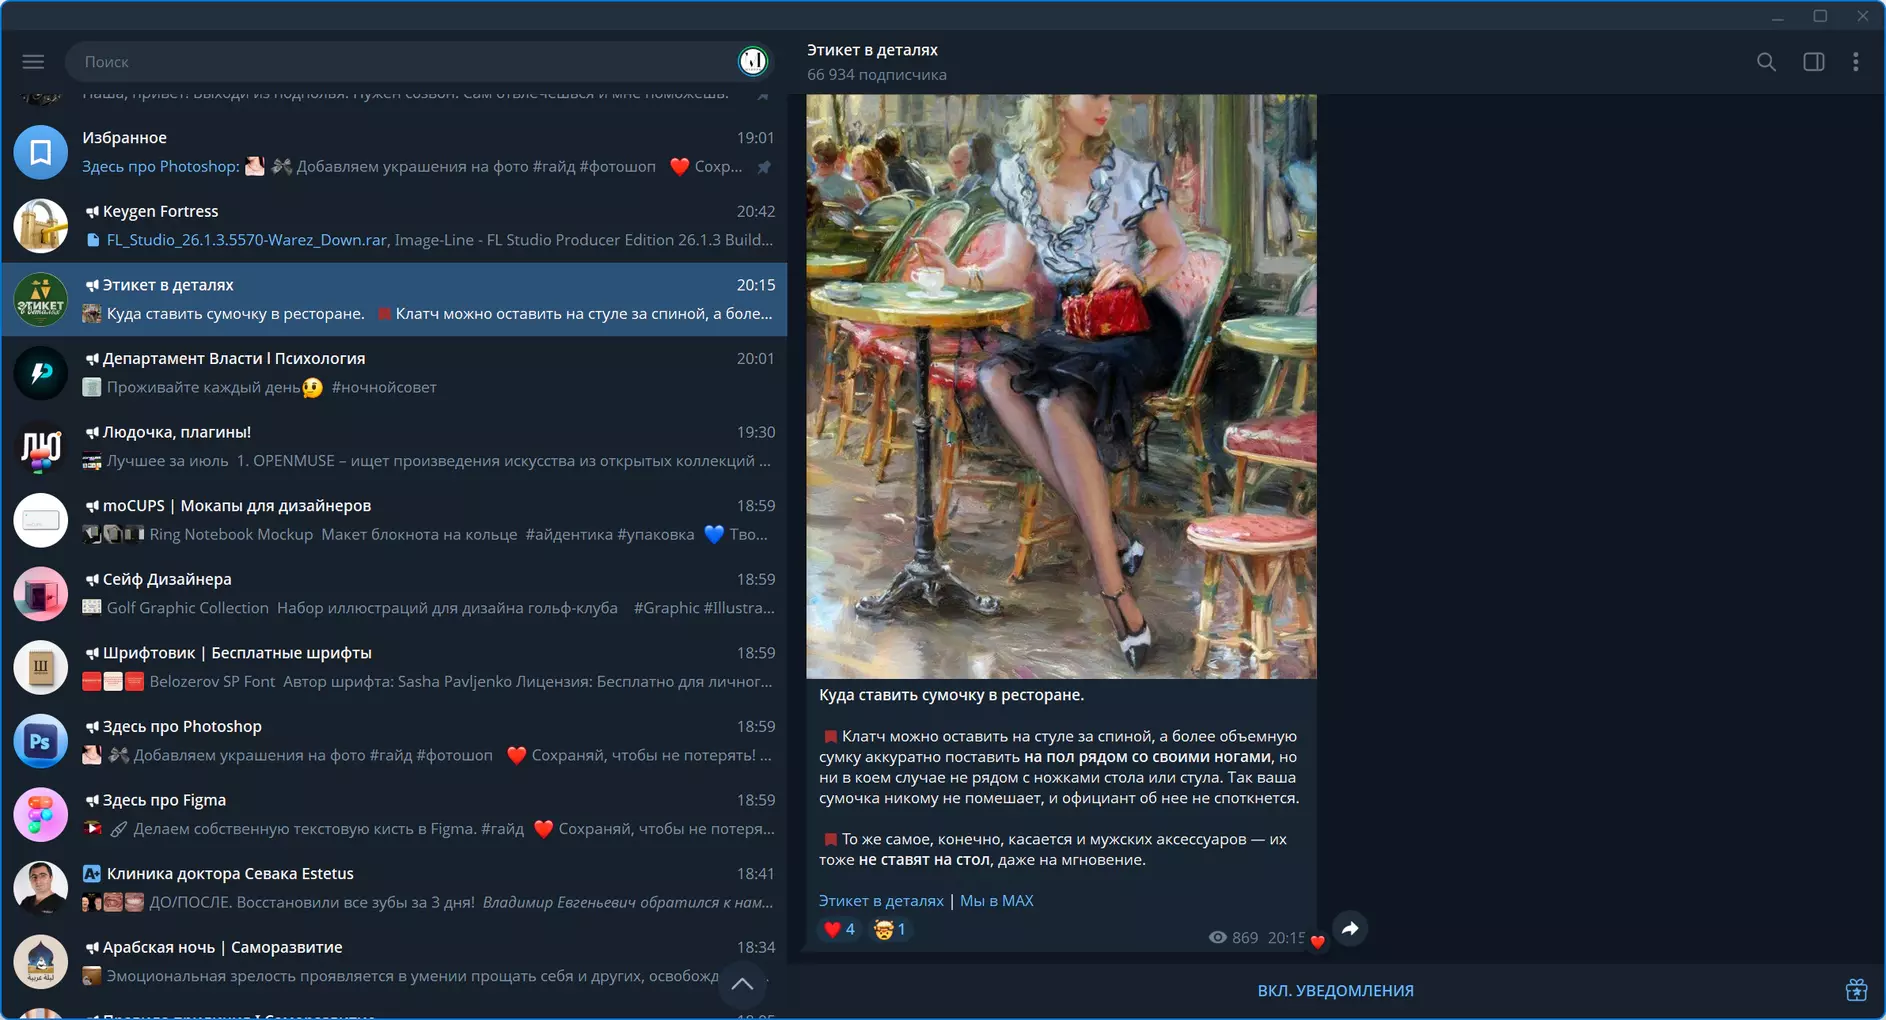Open the cafe painting image in post
This screenshot has width=1886, height=1020.
tap(1061, 387)
